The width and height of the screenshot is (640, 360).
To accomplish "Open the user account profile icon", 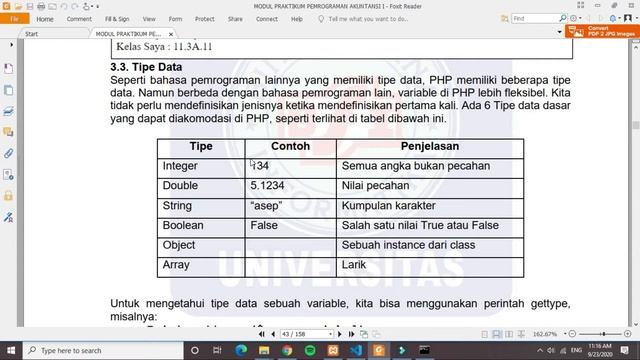I will (628, 18).
